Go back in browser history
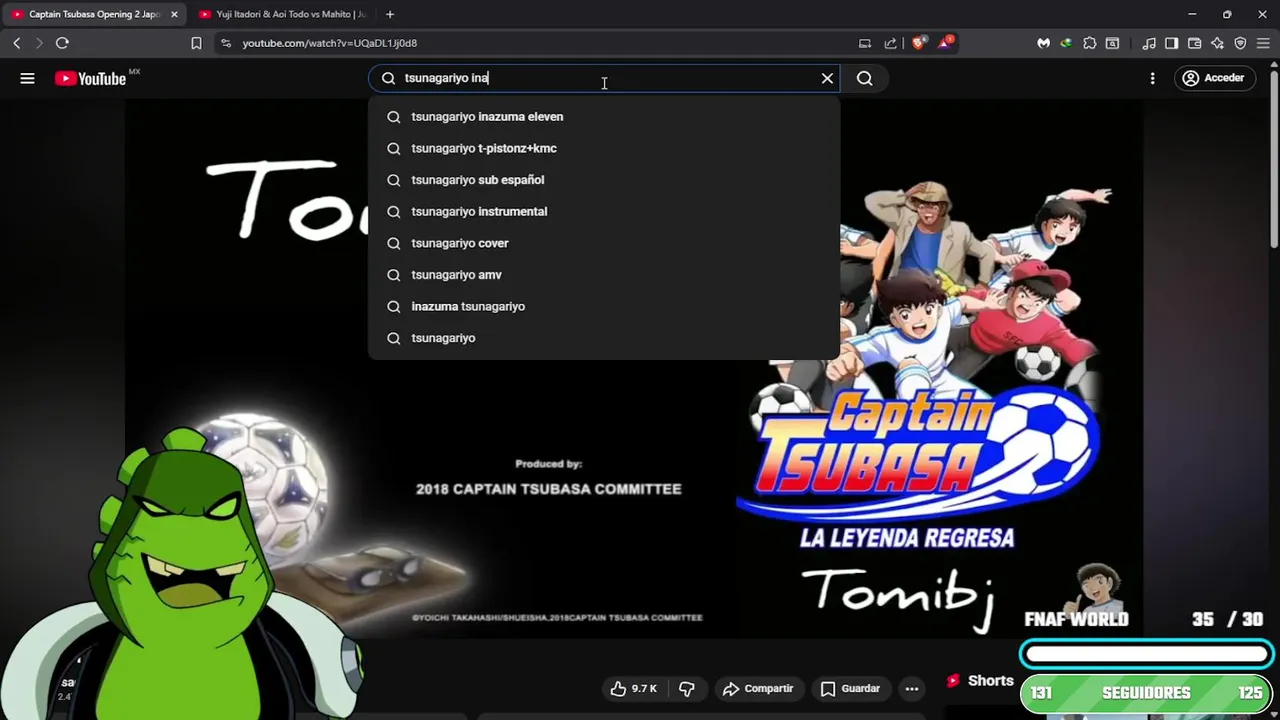1280x720 pixels. click(17, 43)
